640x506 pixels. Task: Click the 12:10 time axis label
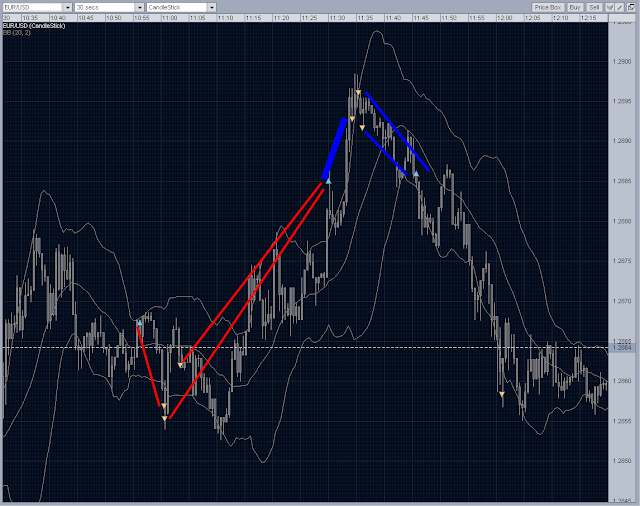560,18
